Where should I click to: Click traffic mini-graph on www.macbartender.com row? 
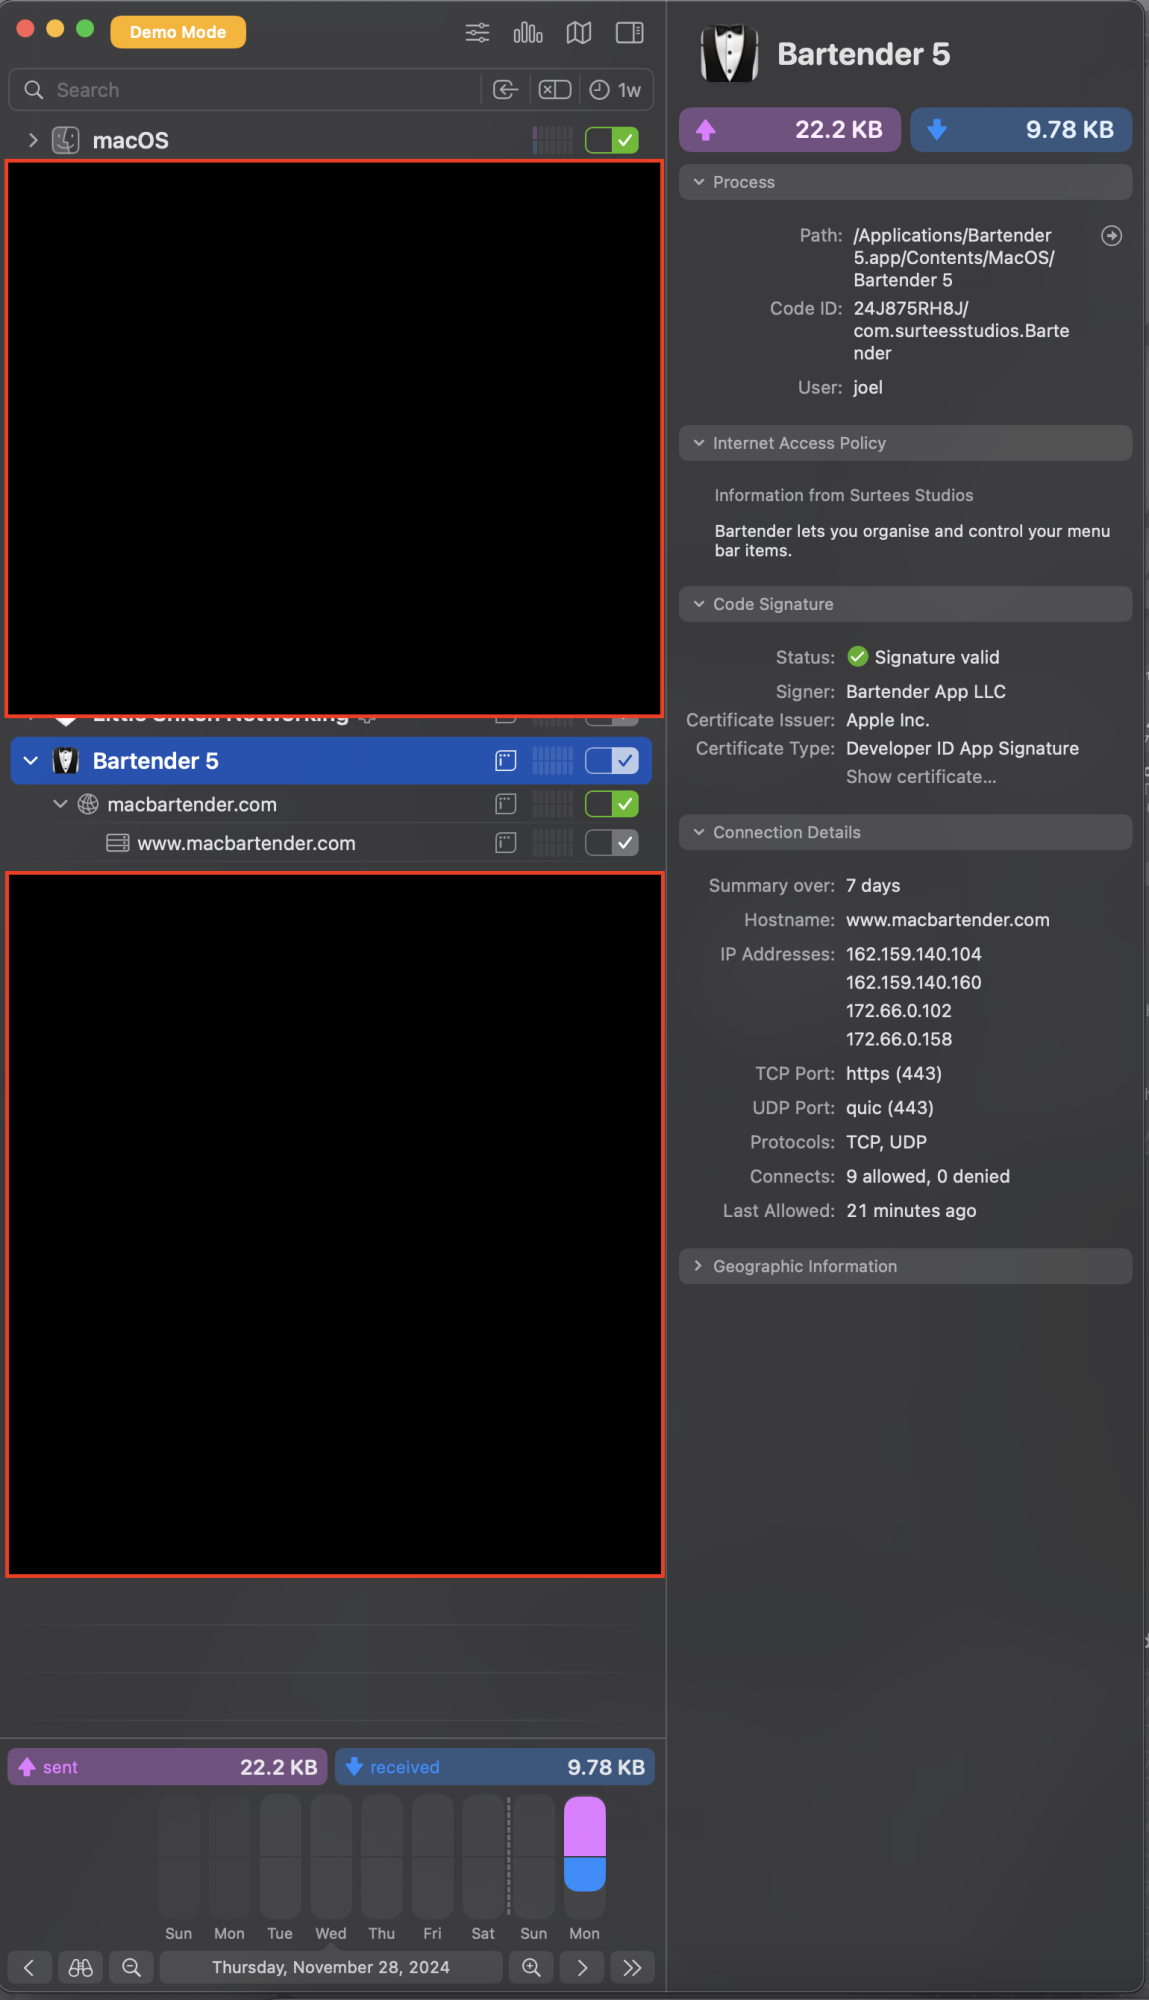(553, 843)
